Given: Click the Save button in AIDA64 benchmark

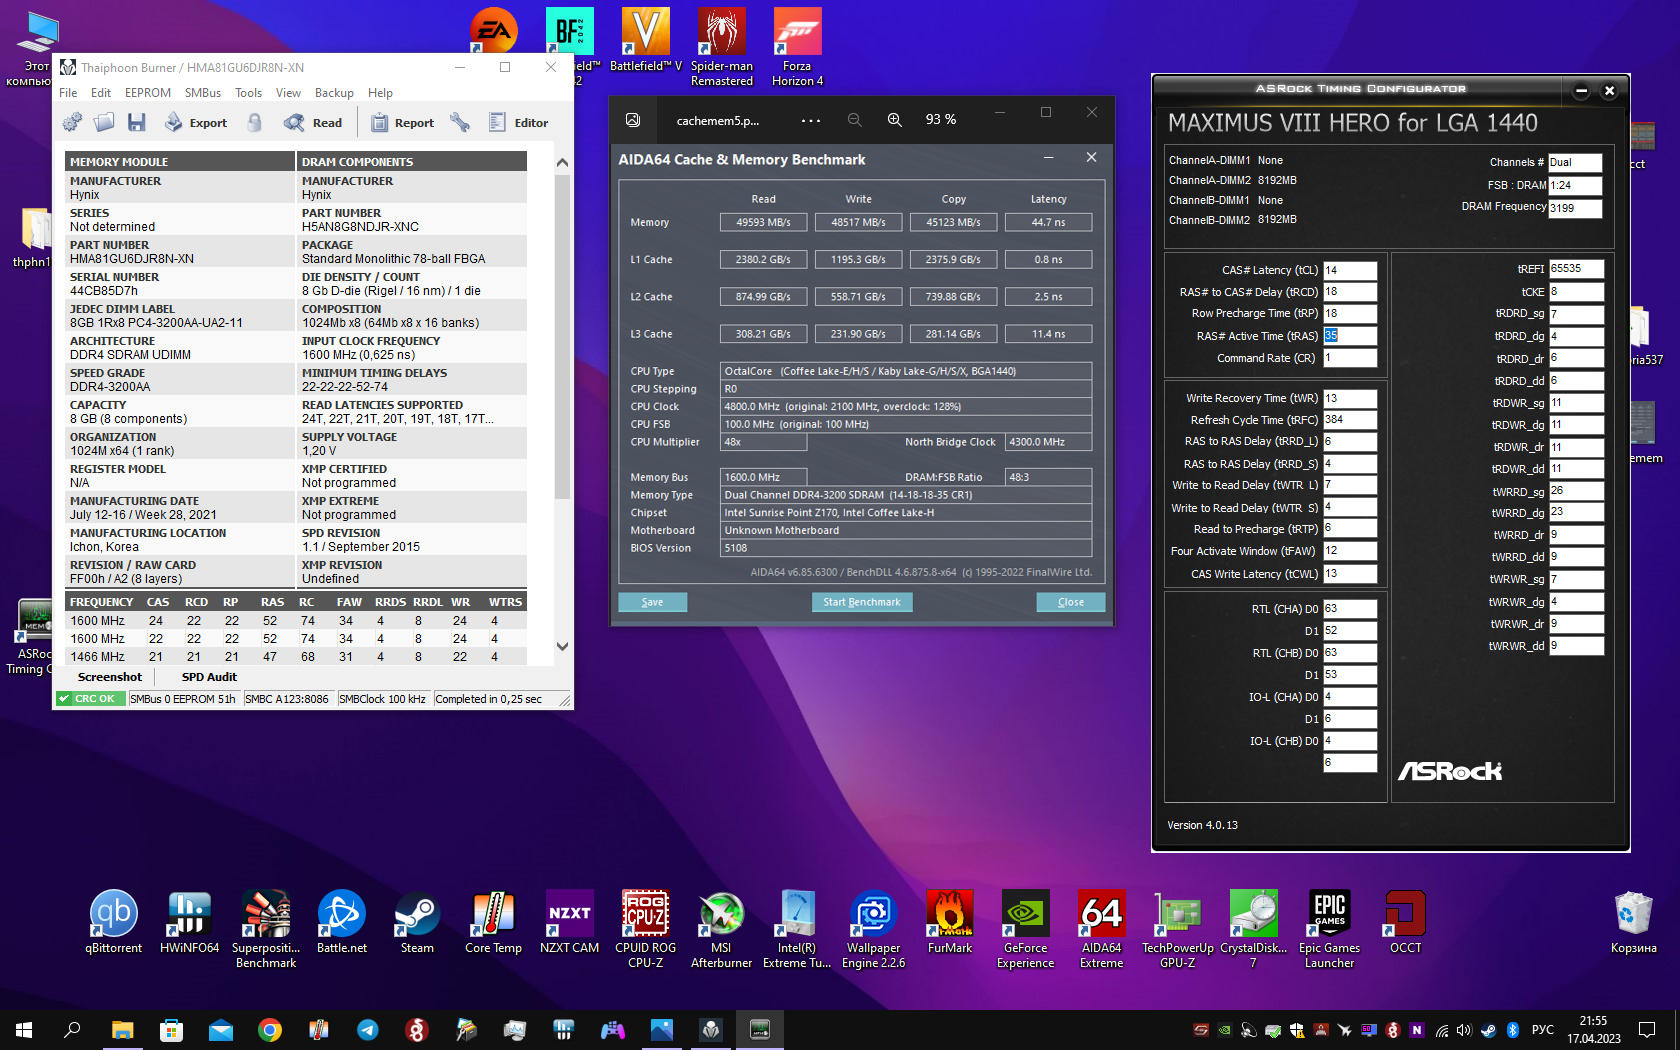Looking at the screenshot, I should tap(652, 602).
